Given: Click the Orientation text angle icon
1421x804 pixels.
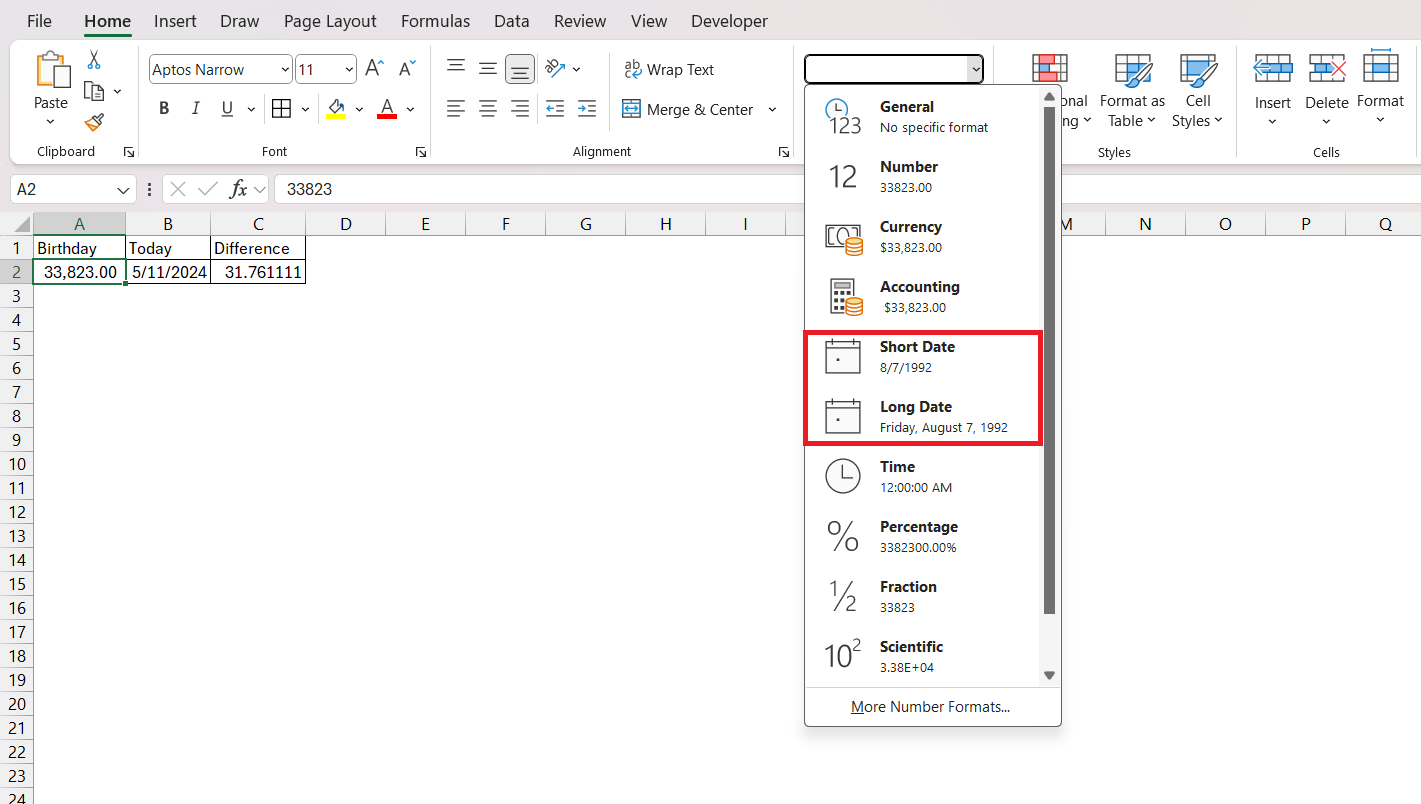Looking at the screenshot, I should click(556, 69).
